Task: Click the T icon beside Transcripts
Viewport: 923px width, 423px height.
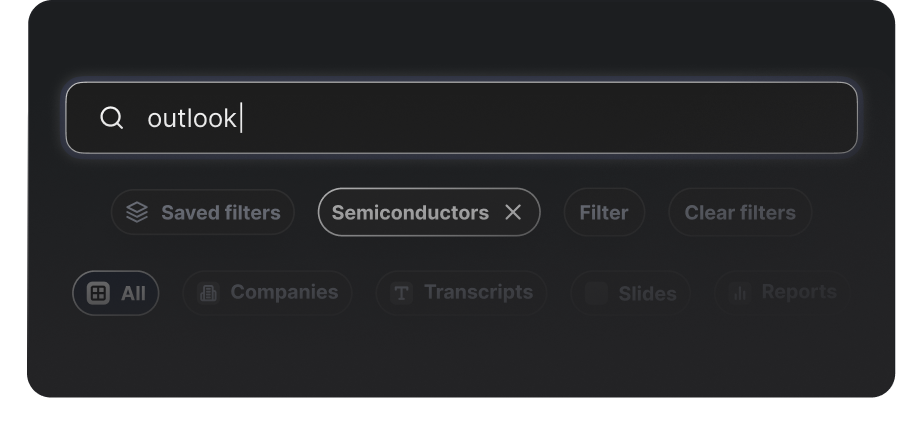Action: tap(401, 293)
